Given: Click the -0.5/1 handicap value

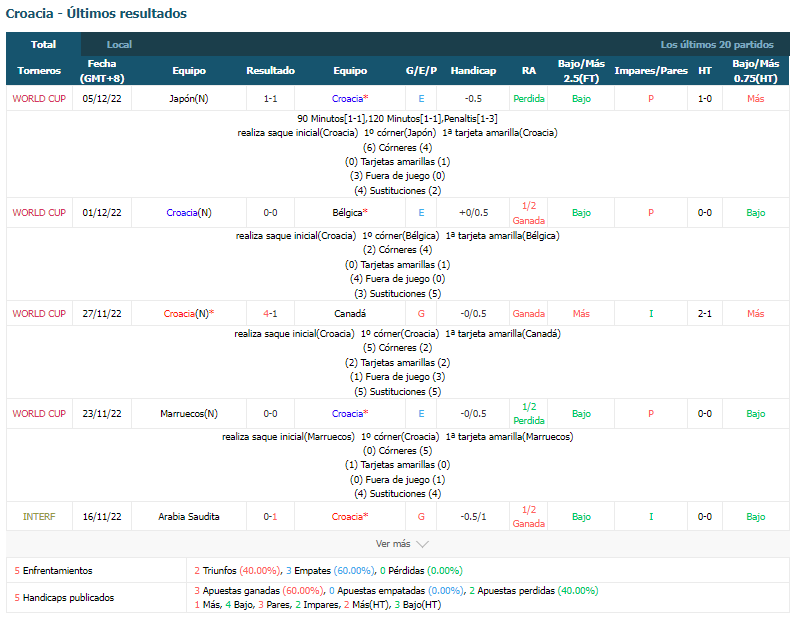Looking at the screenshot, I should coord(473,516).
